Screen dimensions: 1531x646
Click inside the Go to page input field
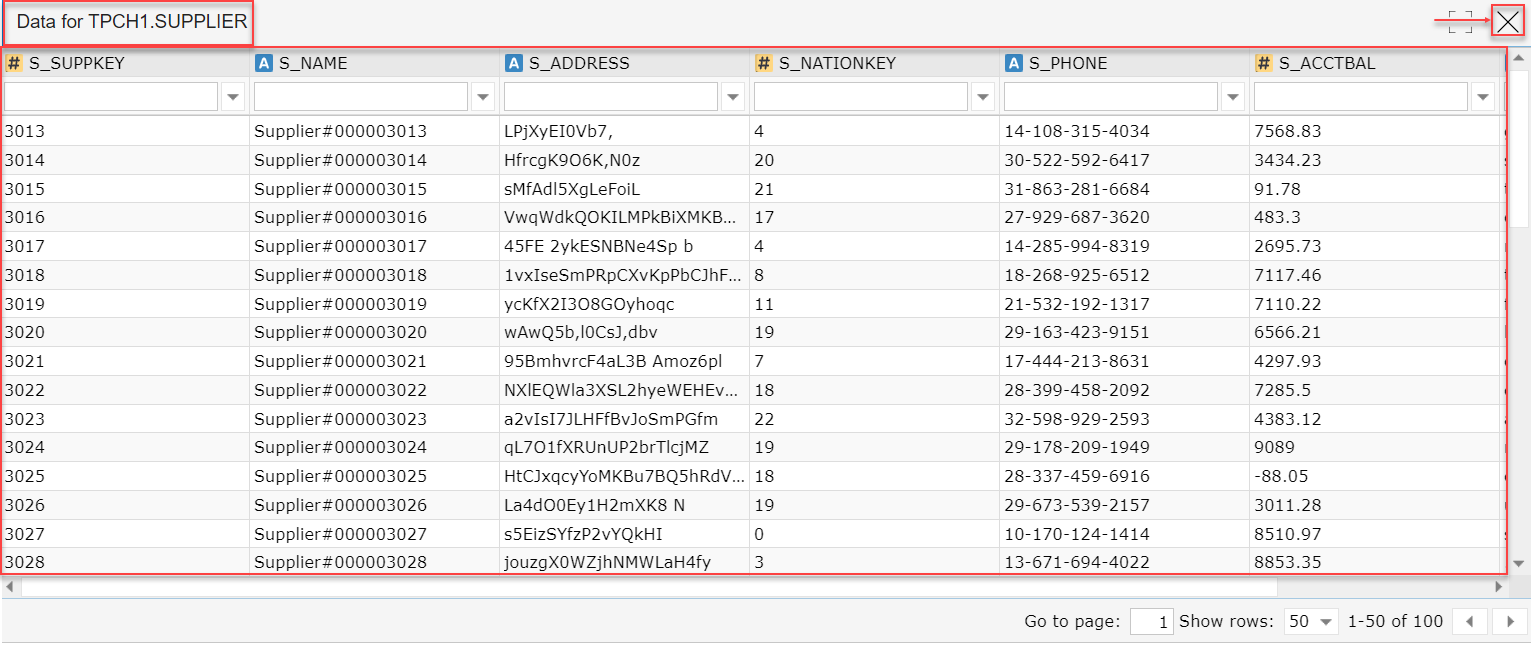click(x=1152, y=621)
